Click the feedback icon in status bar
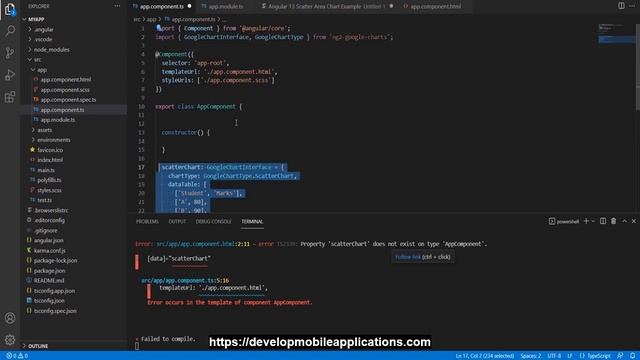This screenshot has height=360, width=640. (x=620, y=356)
